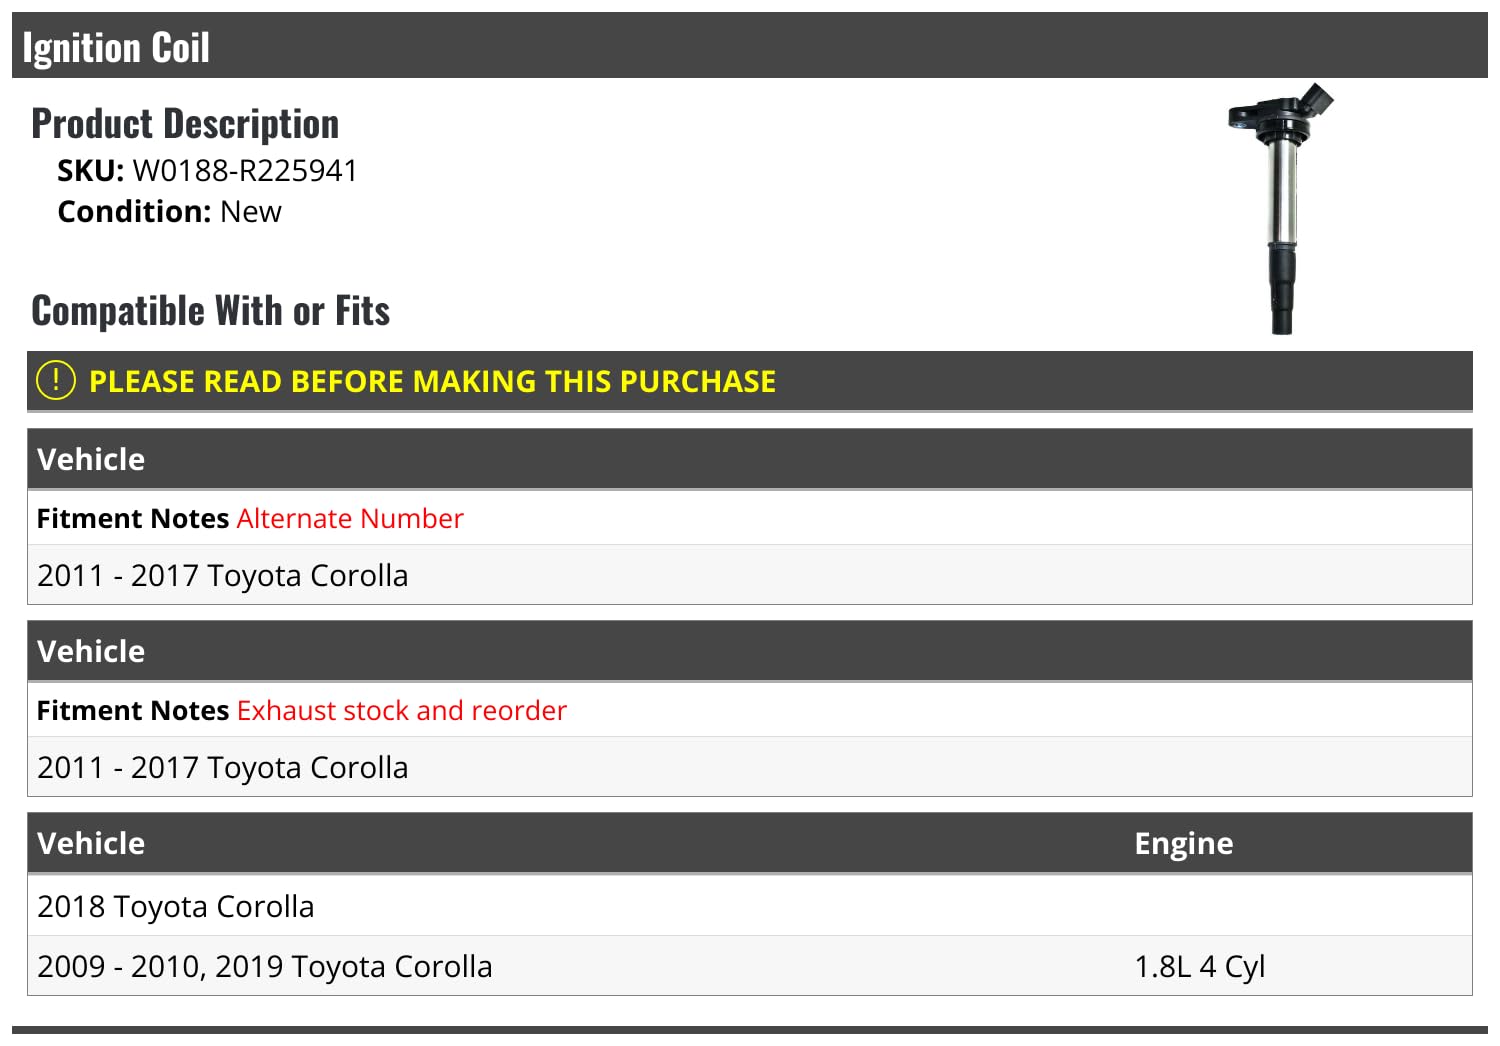
Task: Select the Corolla row under Exhaust stock note
Action: coord(222,768)
